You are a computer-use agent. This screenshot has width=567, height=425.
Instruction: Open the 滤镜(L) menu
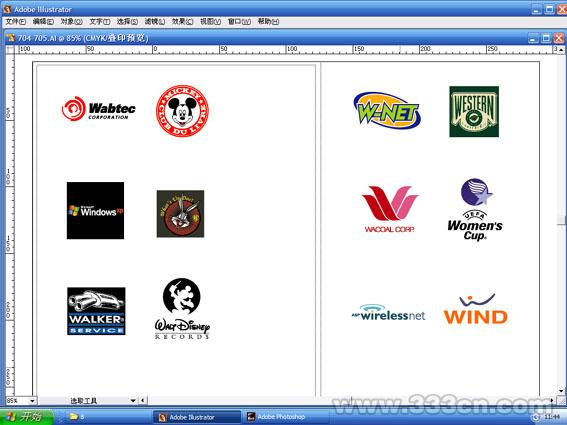click(x=155, y=22)
